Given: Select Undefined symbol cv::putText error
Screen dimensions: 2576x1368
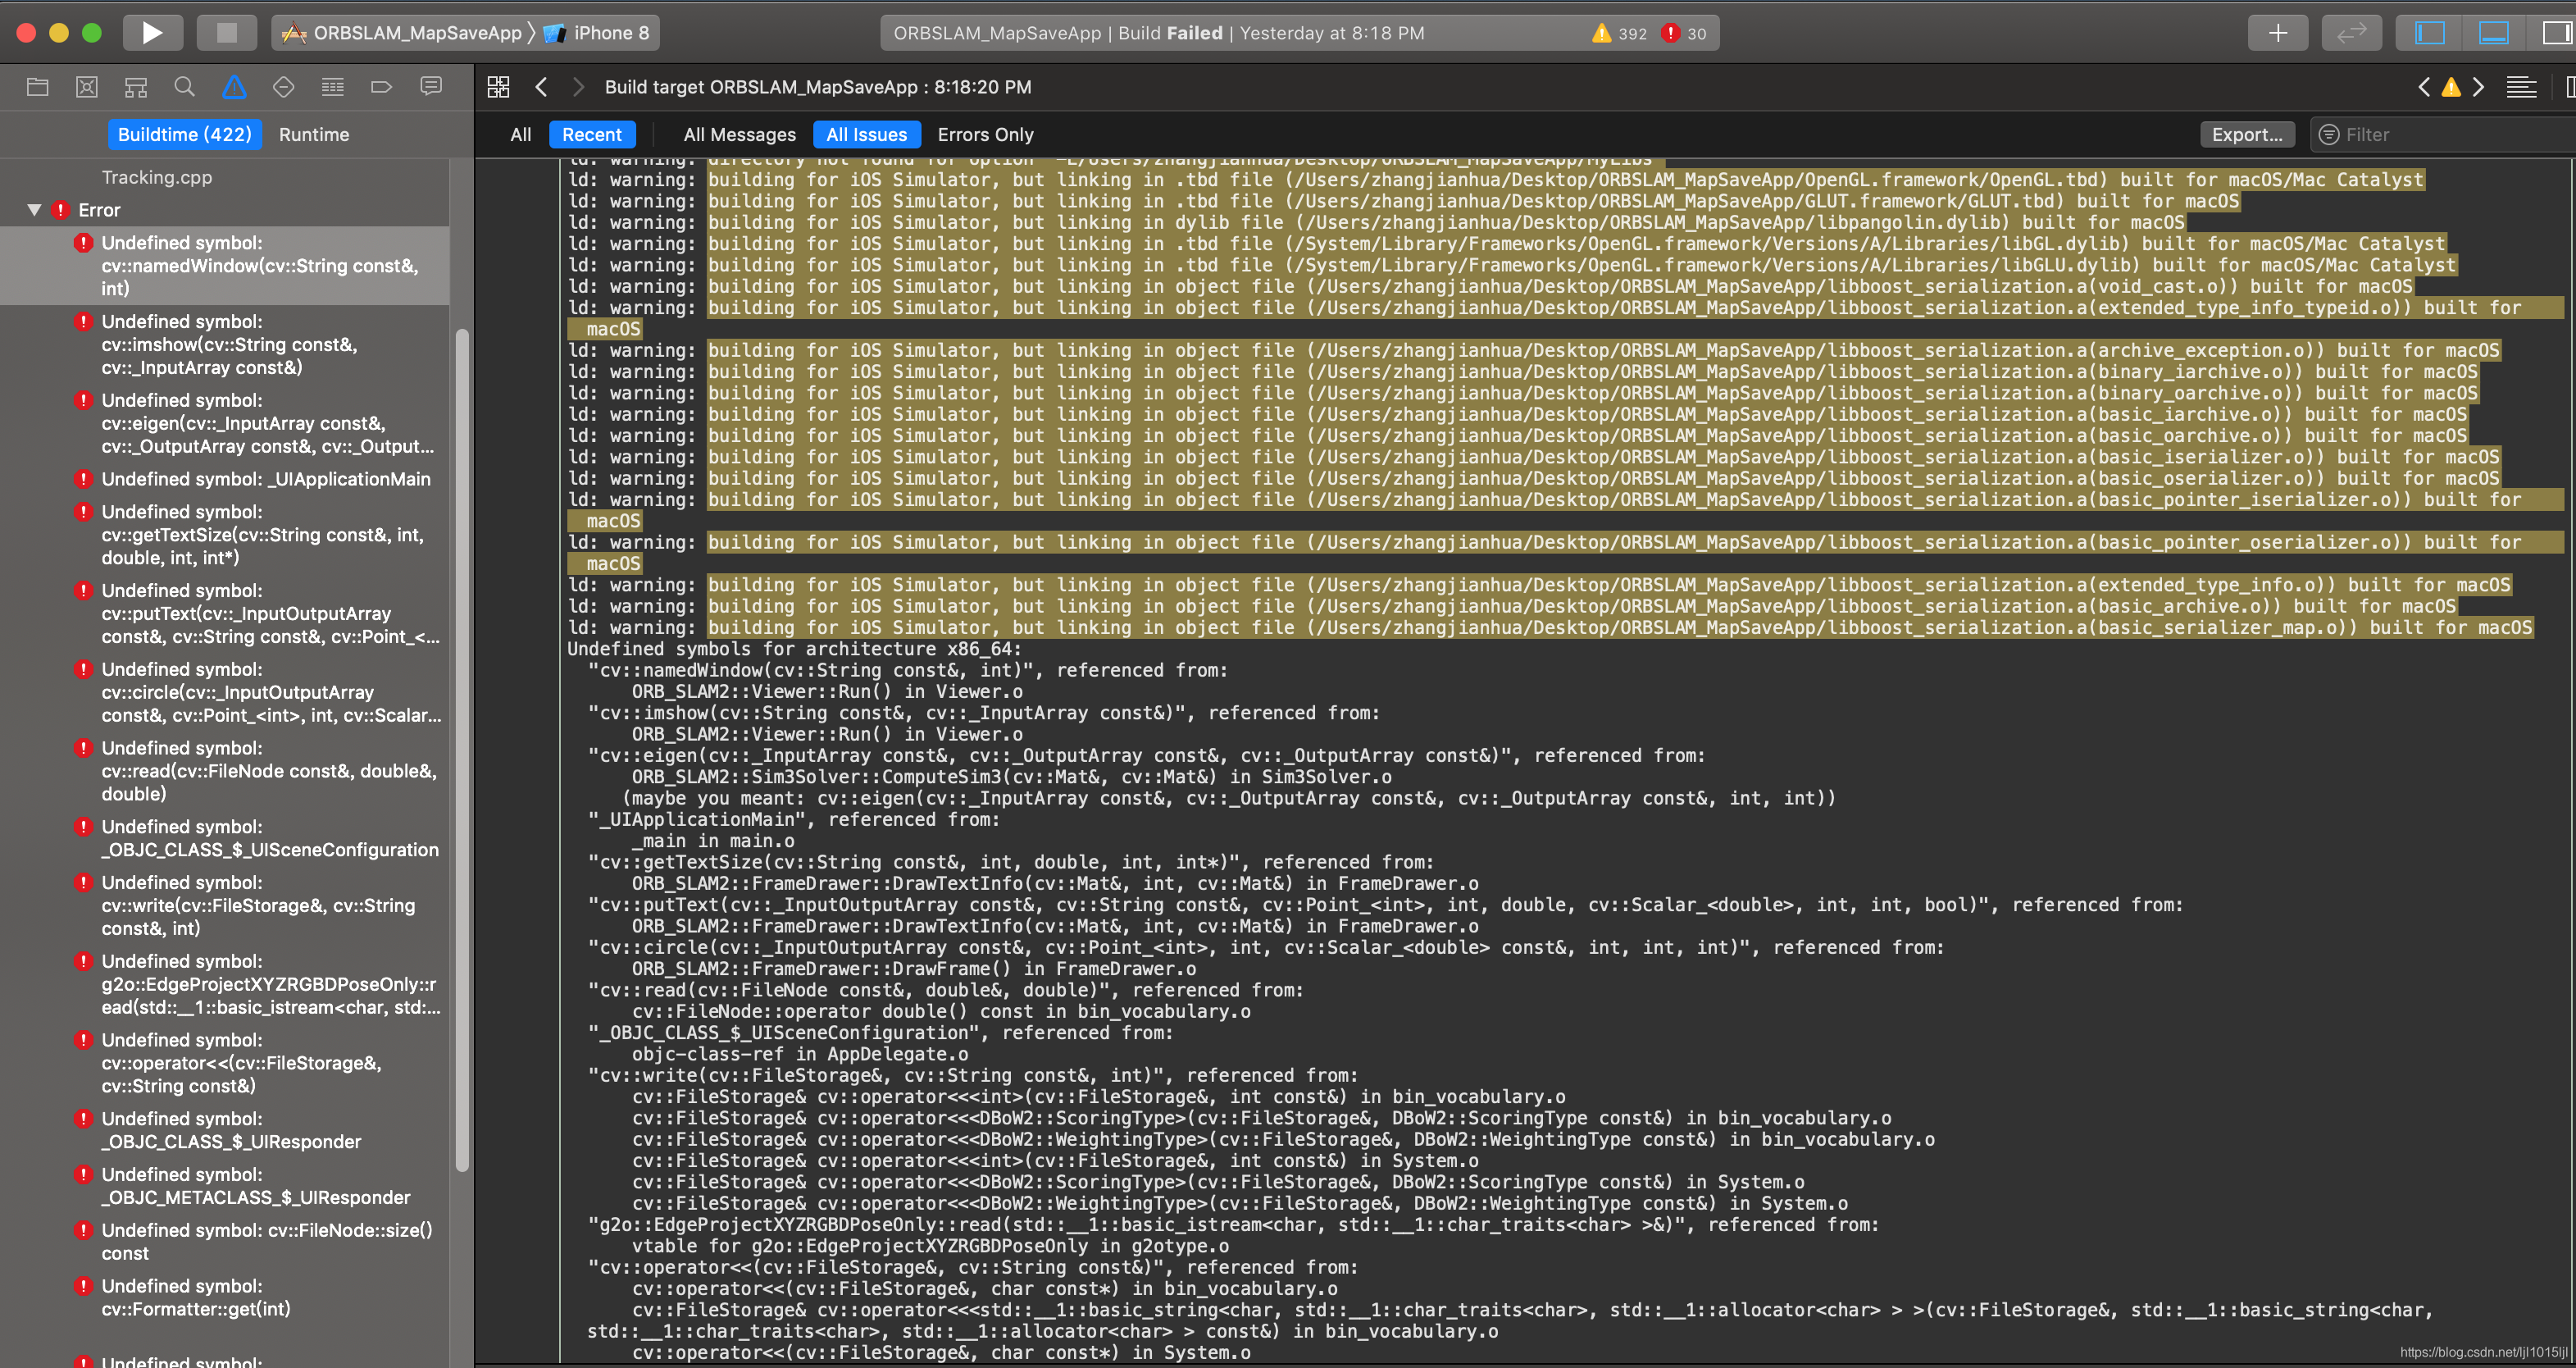Looking at the screenshot, I should coord(225,613).
